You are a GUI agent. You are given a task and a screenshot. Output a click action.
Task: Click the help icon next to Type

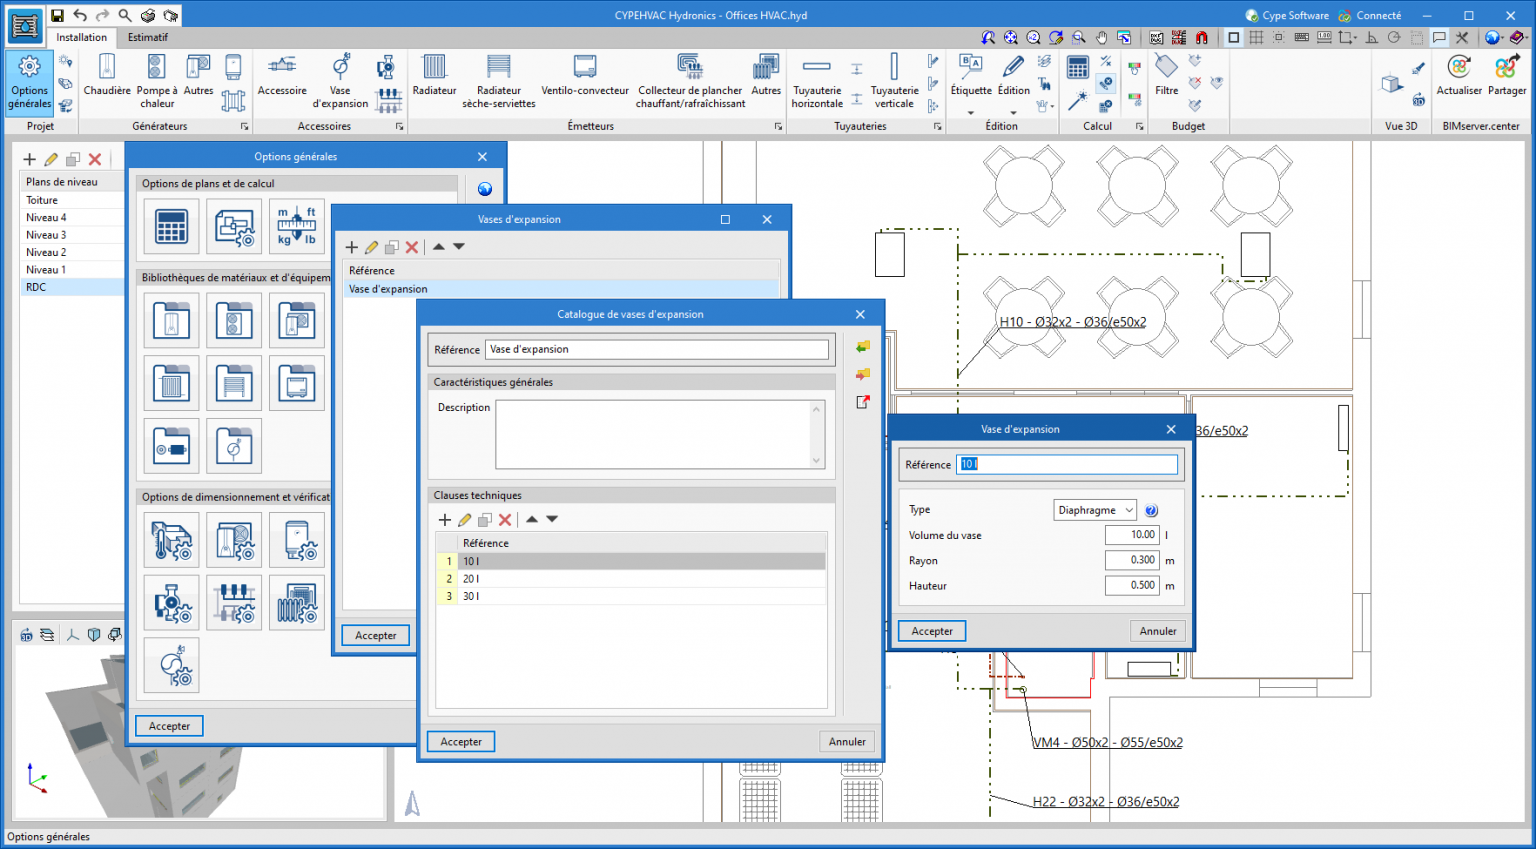point(1151,510)
